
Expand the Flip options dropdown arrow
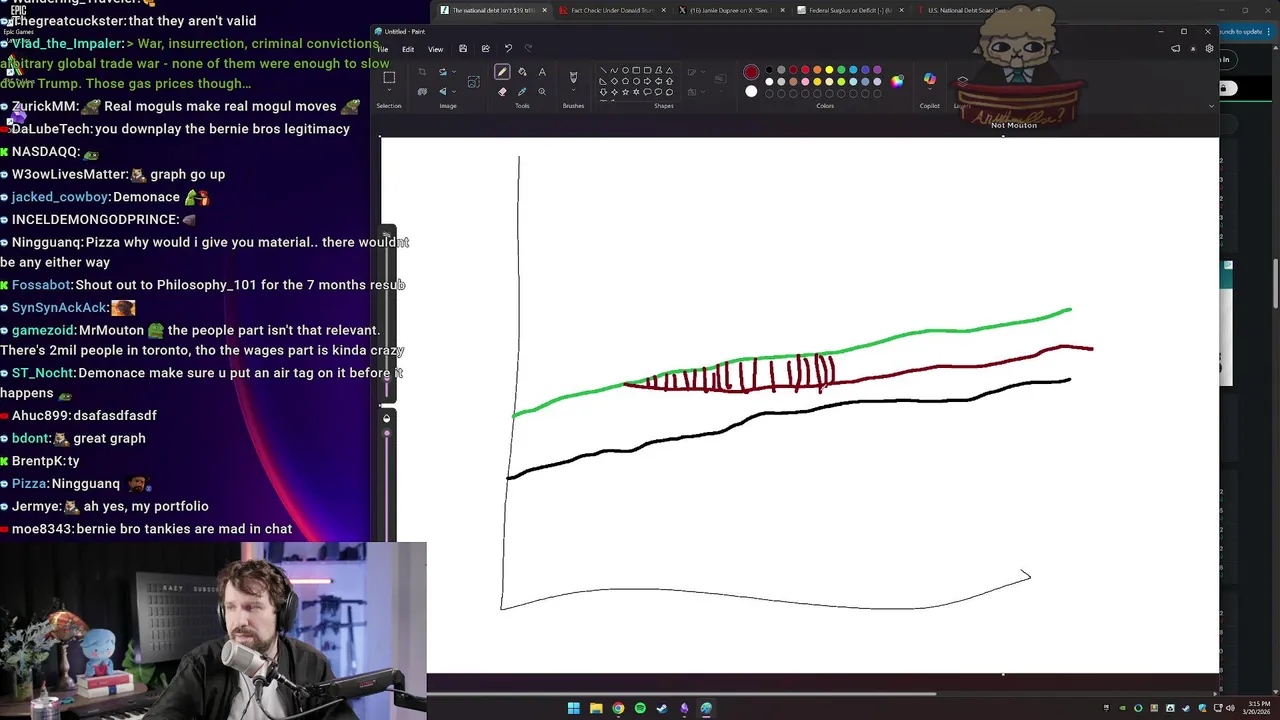[x=454, y=91]
